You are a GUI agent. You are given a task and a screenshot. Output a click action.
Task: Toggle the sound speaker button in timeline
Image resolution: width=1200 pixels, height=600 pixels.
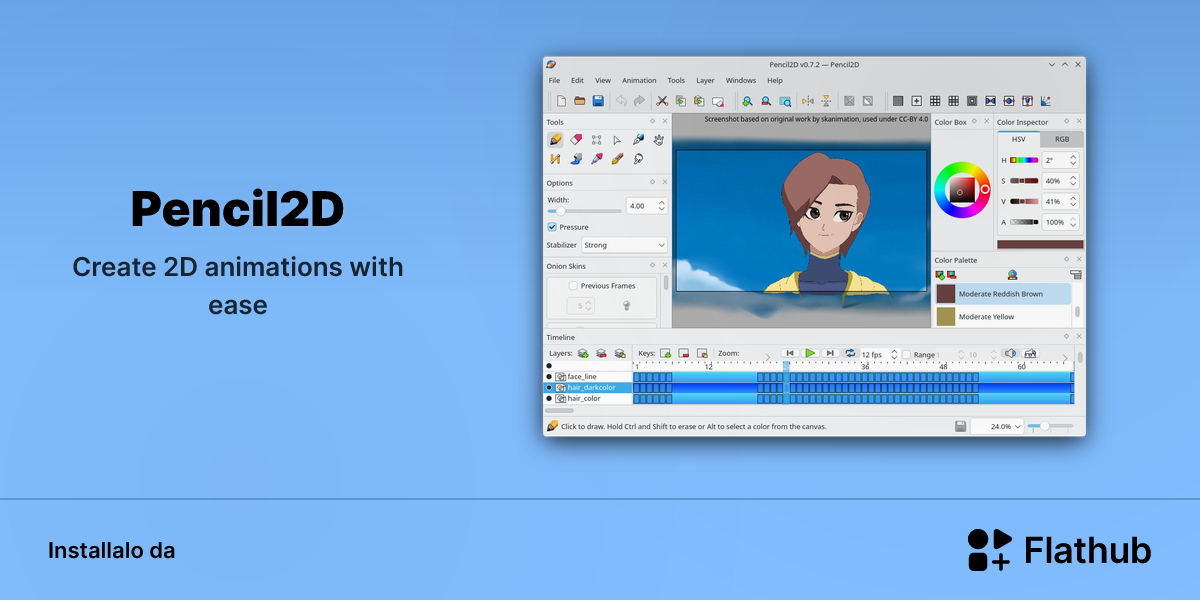[x=1010, y=354]
